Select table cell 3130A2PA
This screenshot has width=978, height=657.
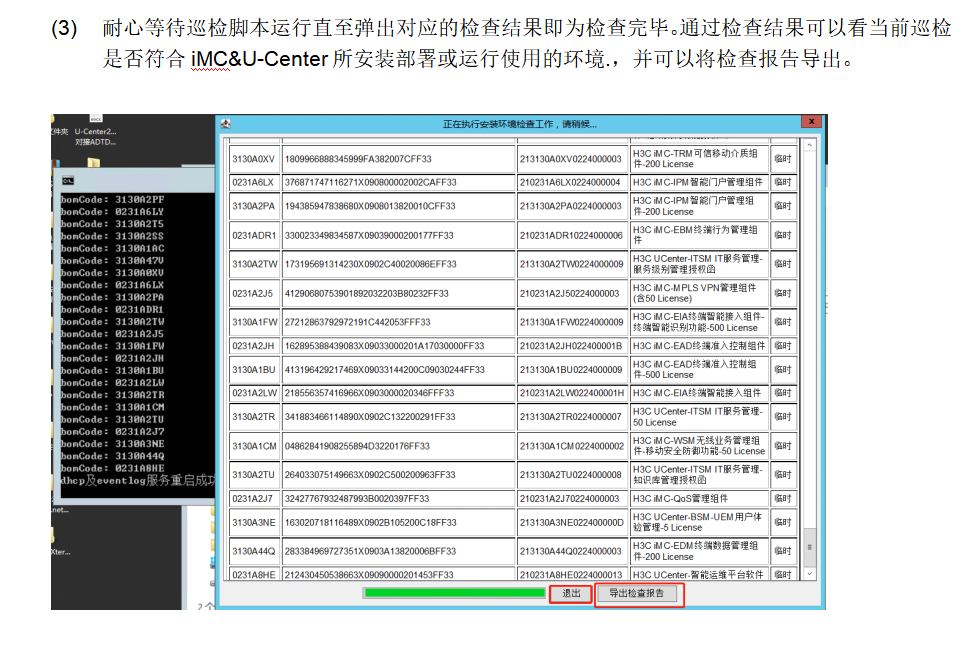click(254, 206)
